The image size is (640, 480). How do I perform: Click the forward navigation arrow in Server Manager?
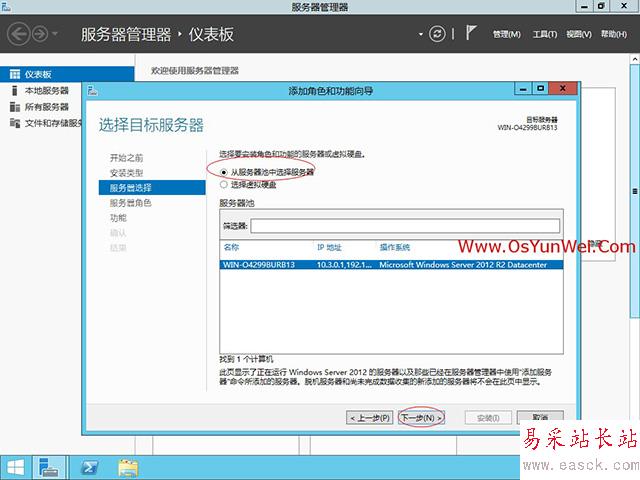tap(40, 34)
